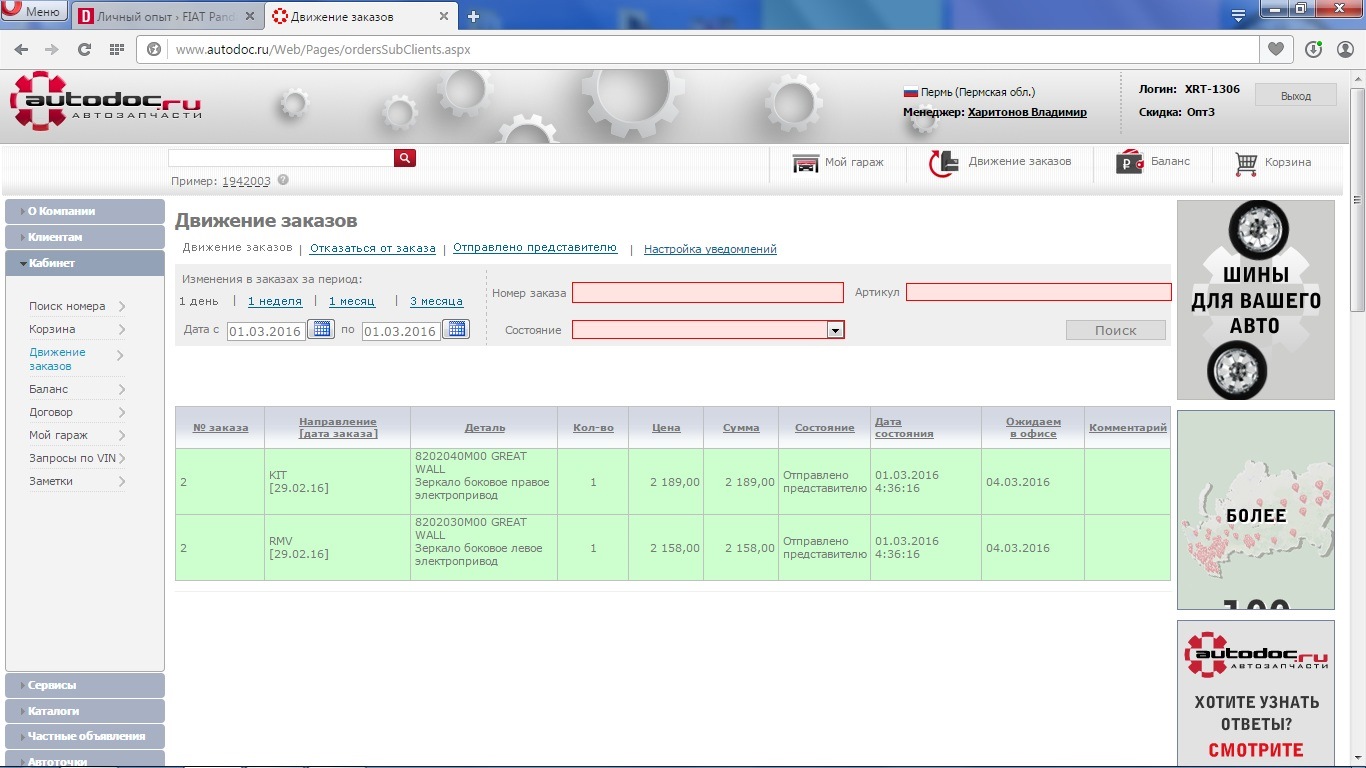Reload the page with the refresh icon
The image size is (1366, 768).
coord(84,49)
